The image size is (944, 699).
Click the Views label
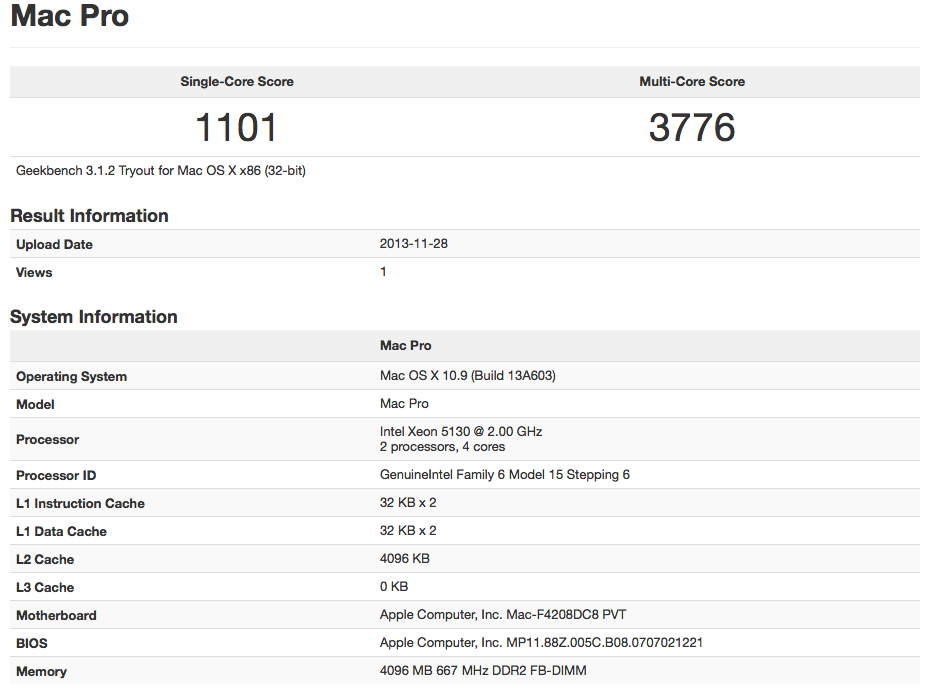34,273
